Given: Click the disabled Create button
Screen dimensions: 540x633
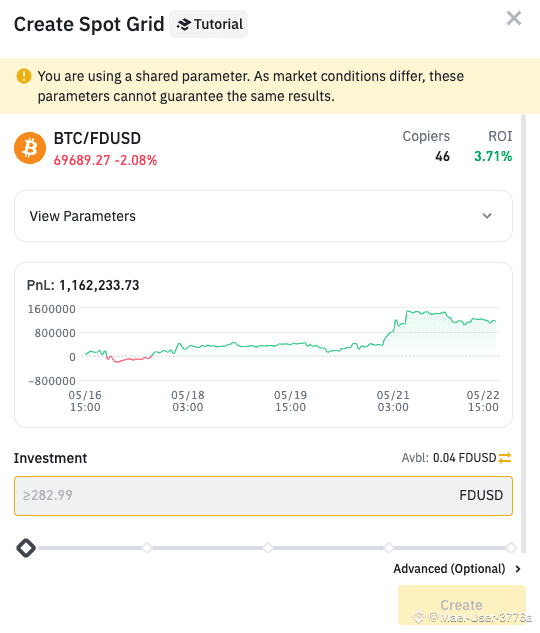Looking at the screenshot, I should pyautogui.click(x=462, y=604).
